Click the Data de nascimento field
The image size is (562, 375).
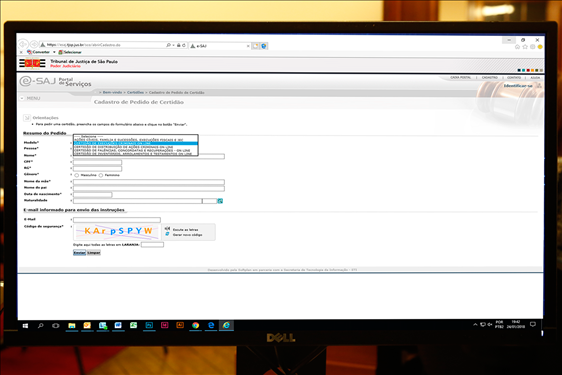(x=92, y=195)
